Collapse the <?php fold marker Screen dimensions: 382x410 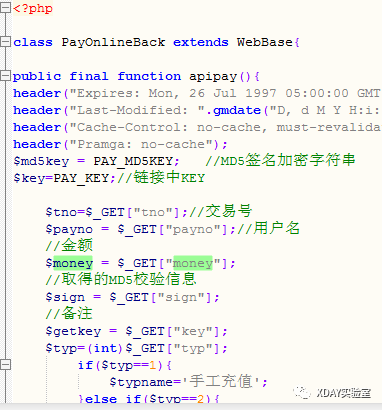click(x=5, y=8)
